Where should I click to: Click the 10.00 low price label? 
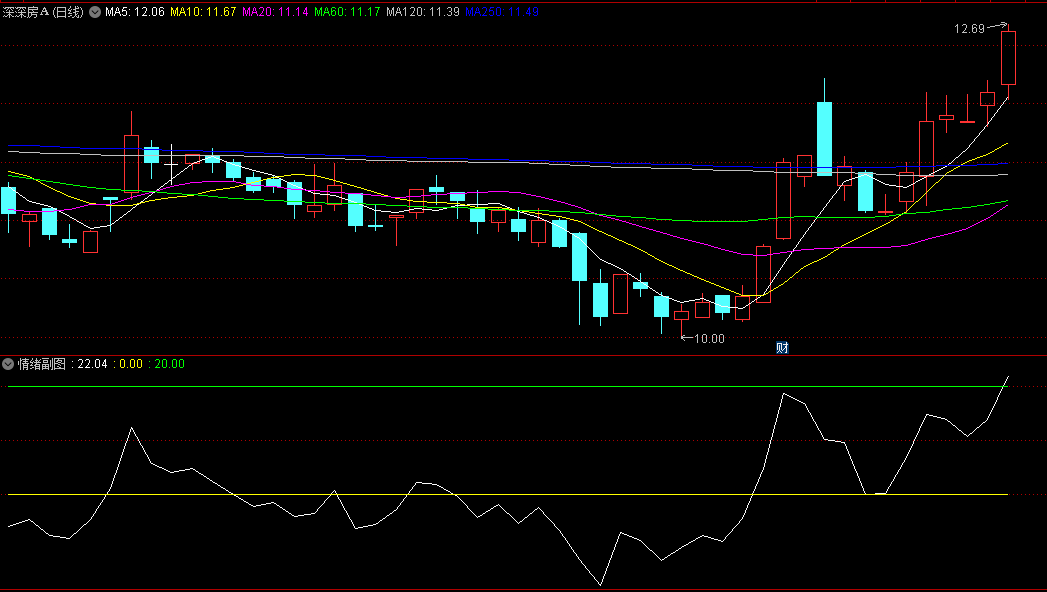(x=709, y=339)
